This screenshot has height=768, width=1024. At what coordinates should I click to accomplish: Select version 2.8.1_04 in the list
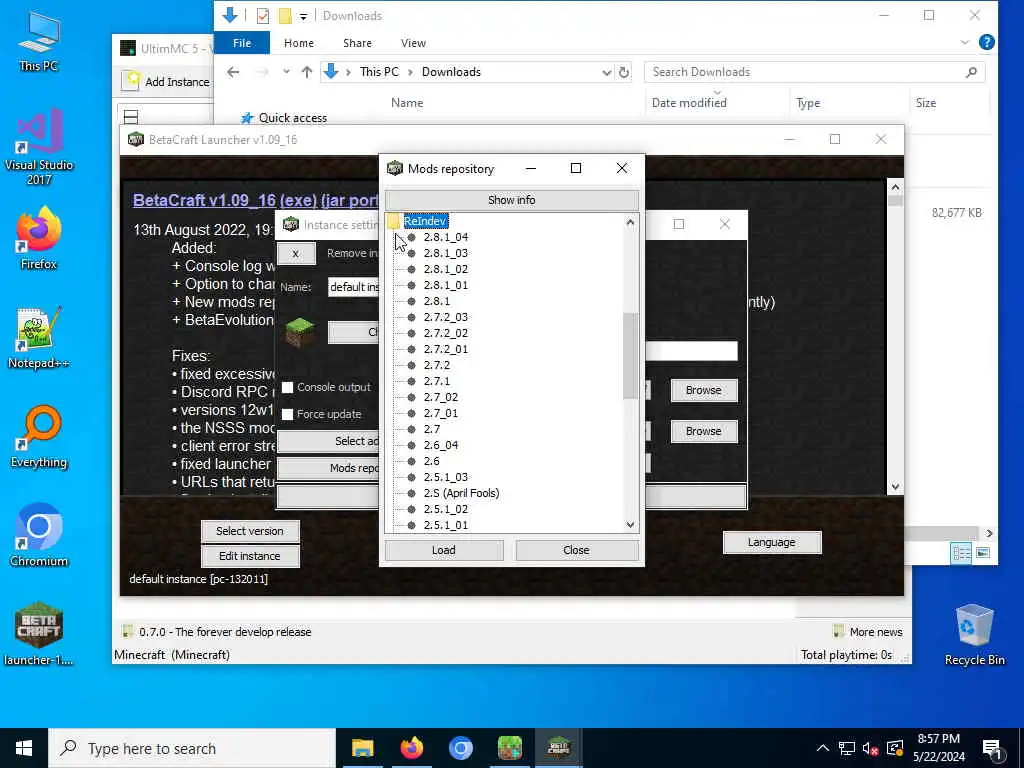[x=446, y=237]
